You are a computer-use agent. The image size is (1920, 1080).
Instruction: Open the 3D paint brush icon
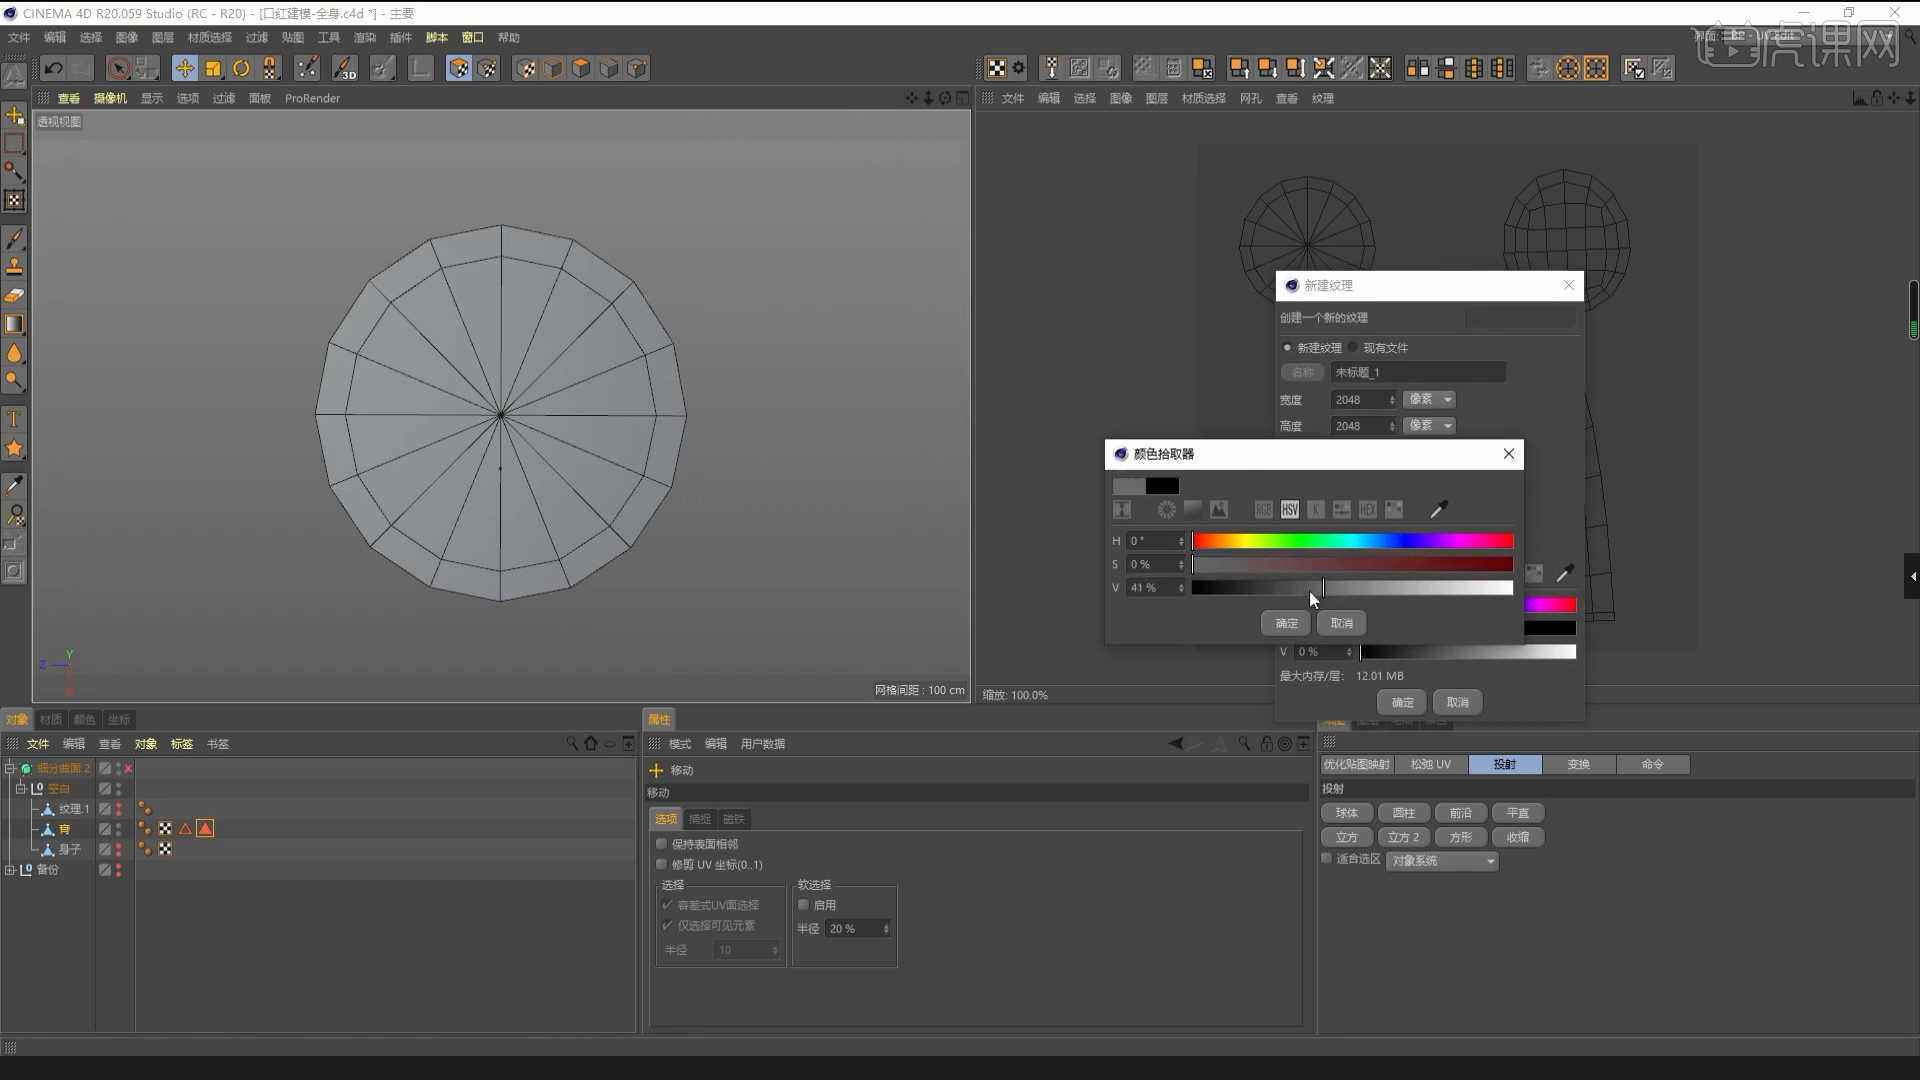coord(344,68)
